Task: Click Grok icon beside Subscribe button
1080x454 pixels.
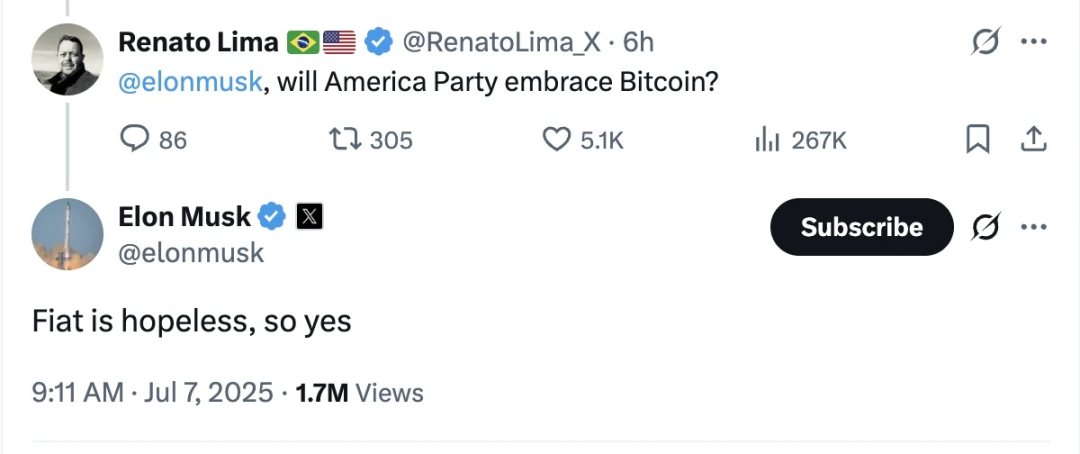Action: pyautogui.click(x=985, y=228)
